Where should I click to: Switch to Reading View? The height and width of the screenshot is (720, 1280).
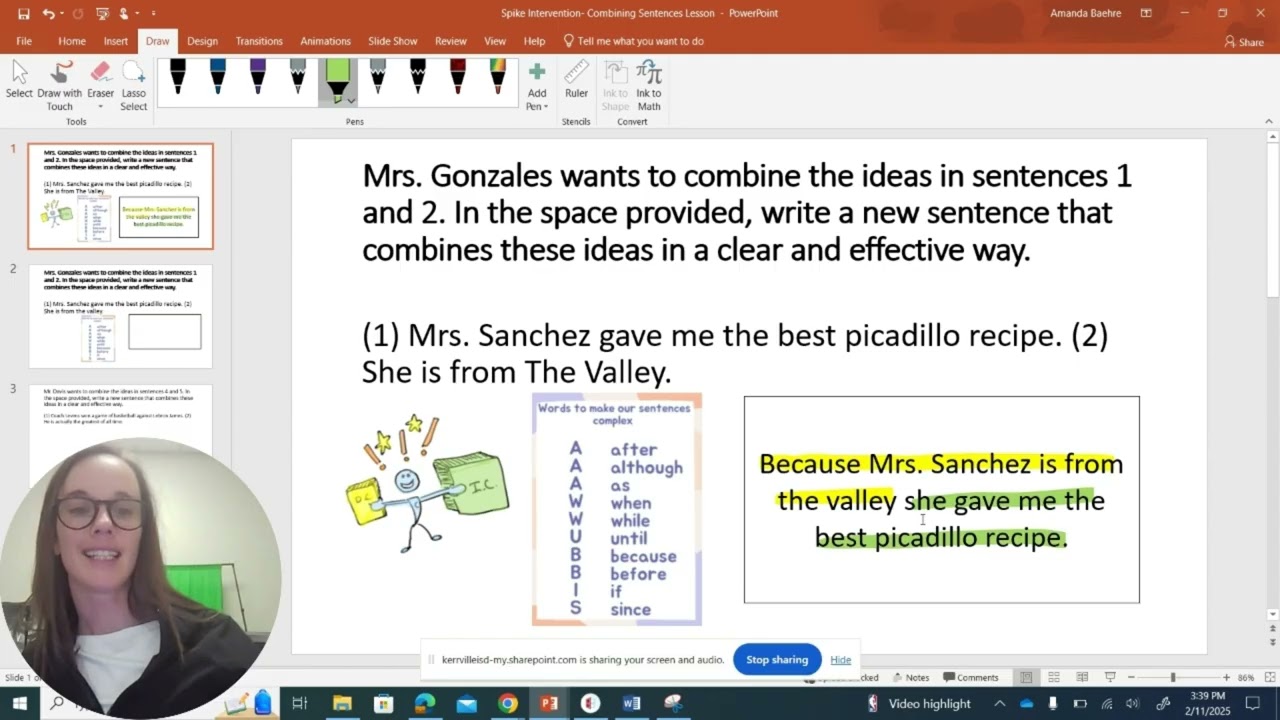(x=1082, y=677)
